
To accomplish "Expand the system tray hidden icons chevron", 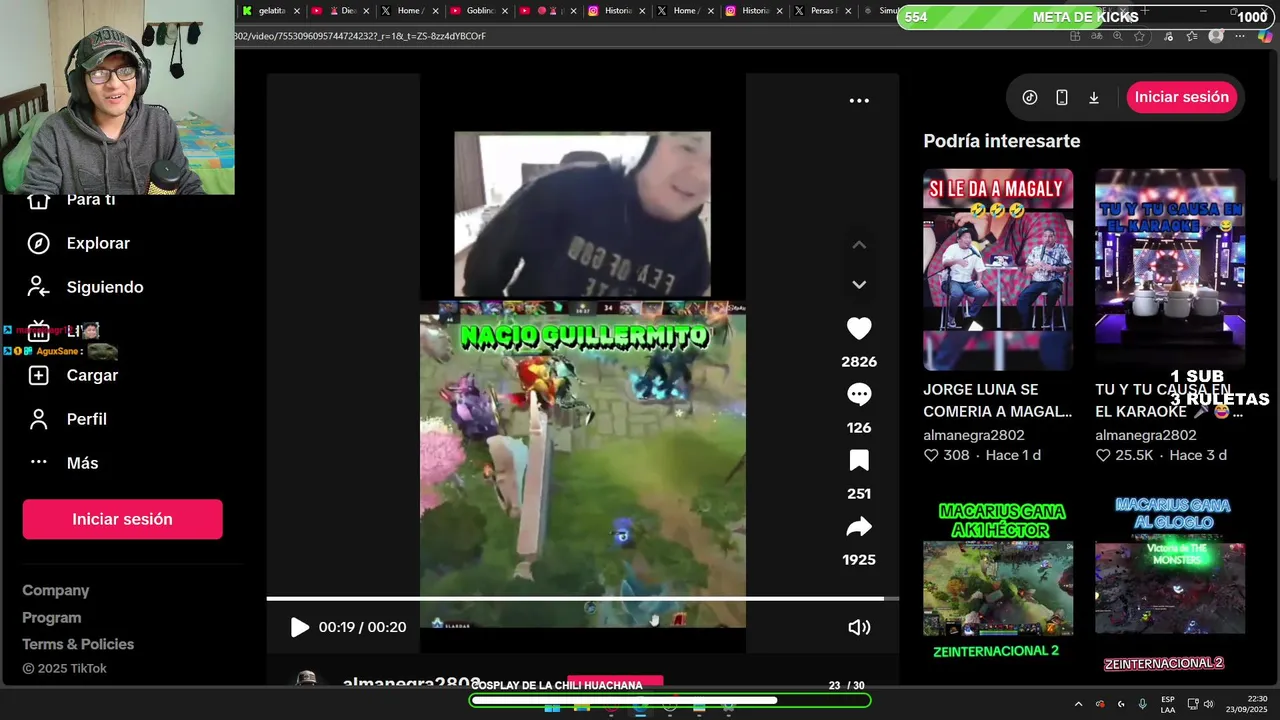I will [x=1078, y=704].
